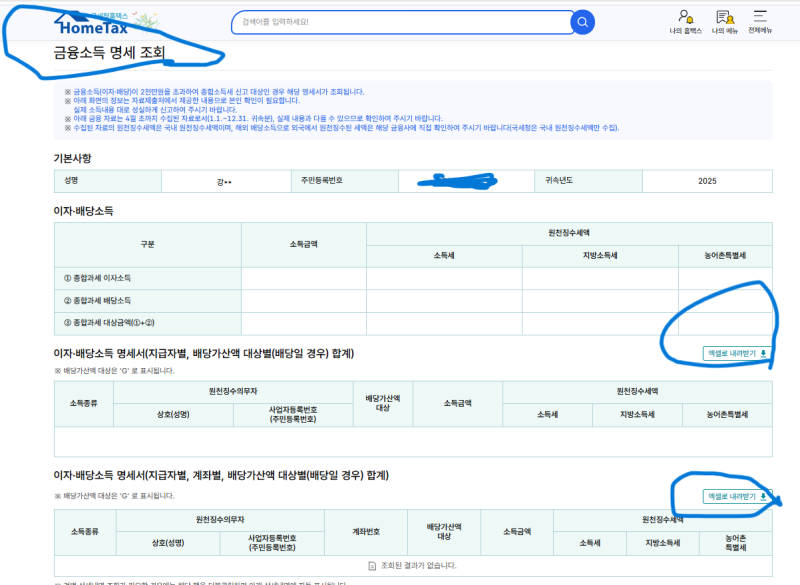
Task: Select row ① 종합과세 이자소득
Action: pos(413,278)
